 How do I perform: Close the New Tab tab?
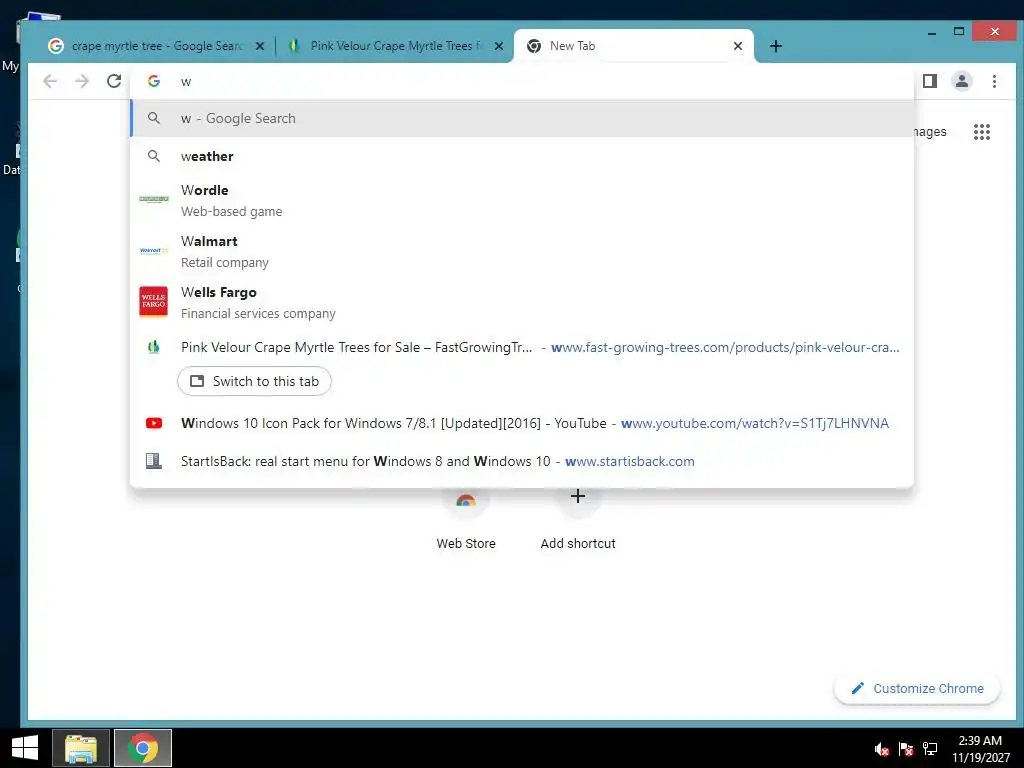pyautogui.click(x=737, y=46)
